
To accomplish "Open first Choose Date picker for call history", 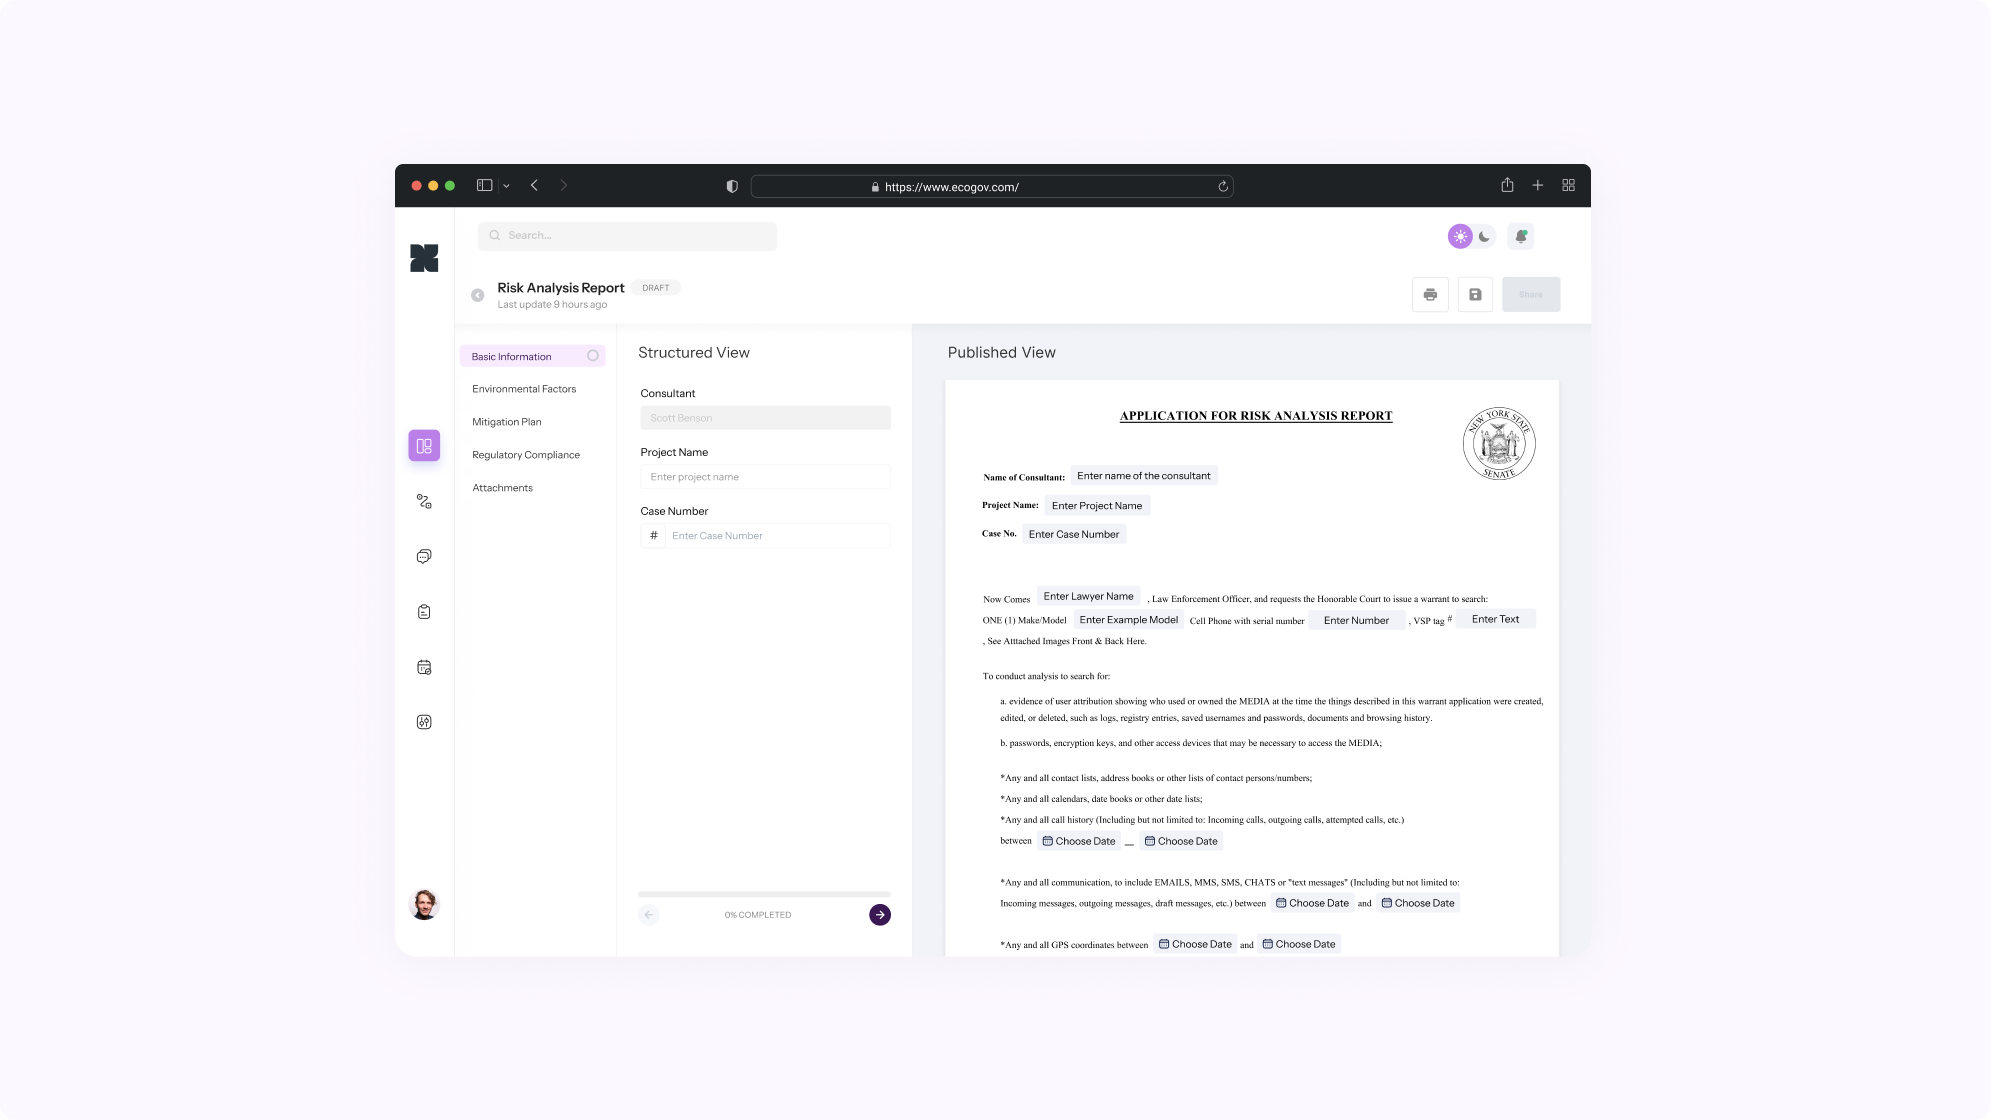I will pos(1079,841).
